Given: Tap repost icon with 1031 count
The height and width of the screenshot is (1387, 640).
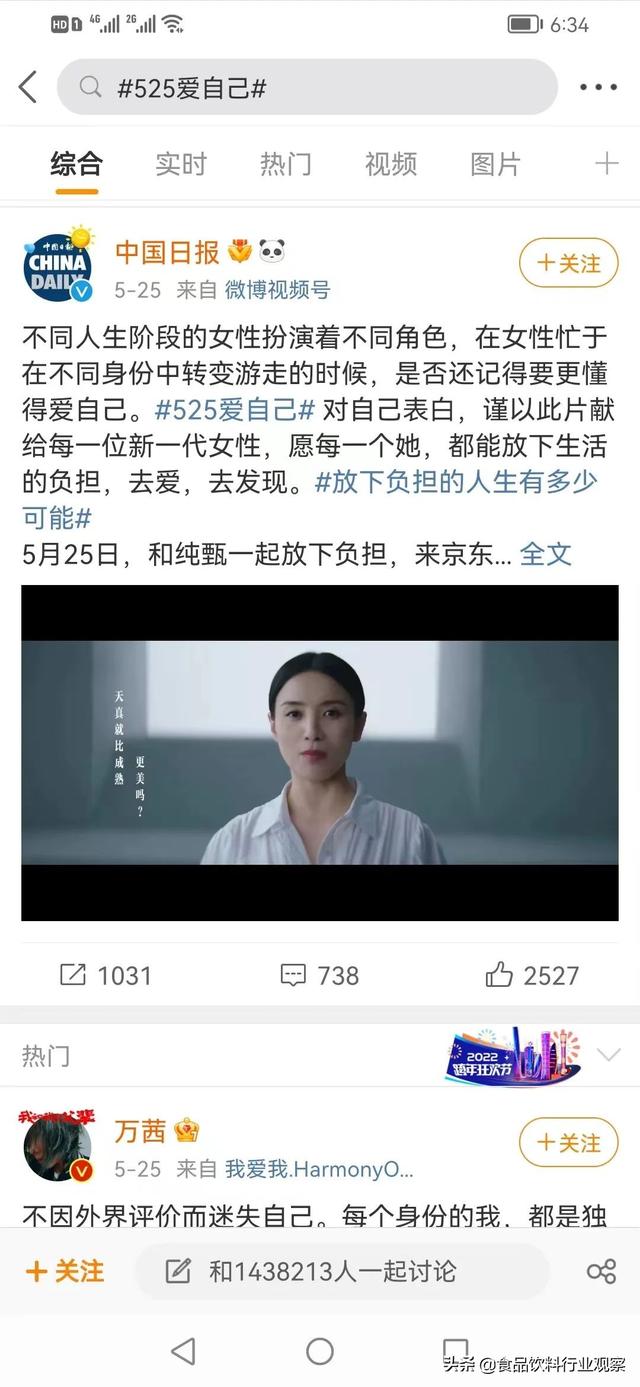Looking at the screenshot, I should click(x=73, y=974).
